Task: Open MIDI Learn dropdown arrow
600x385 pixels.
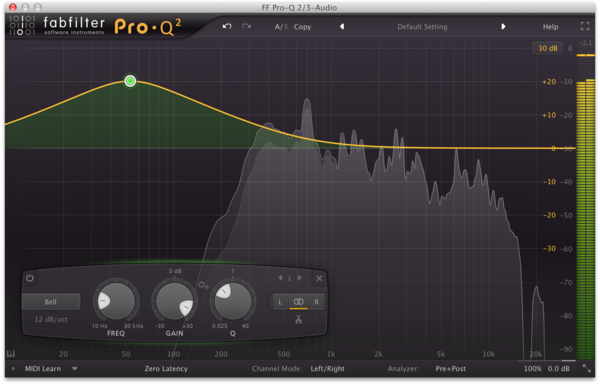Action: (x=75, y=369)
